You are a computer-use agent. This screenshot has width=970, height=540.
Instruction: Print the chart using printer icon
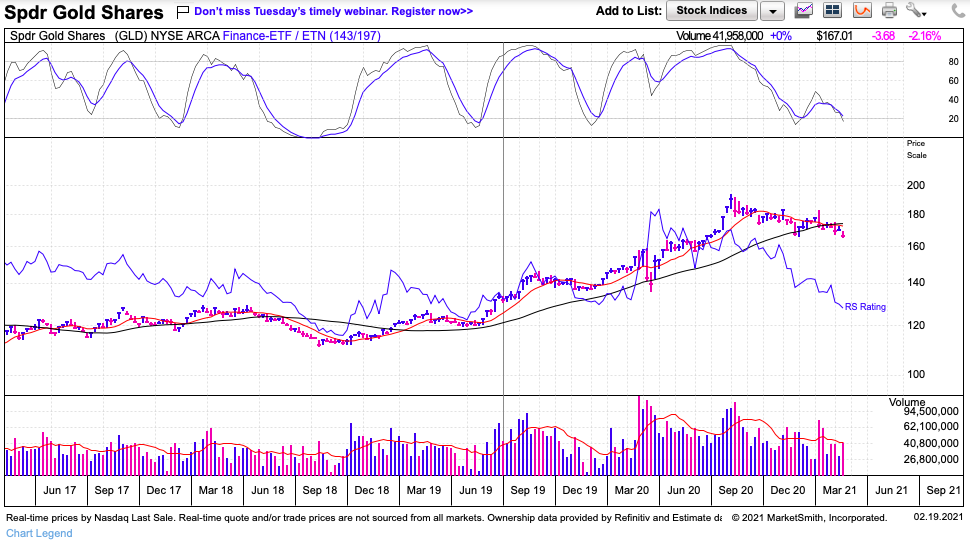point(890,11)
